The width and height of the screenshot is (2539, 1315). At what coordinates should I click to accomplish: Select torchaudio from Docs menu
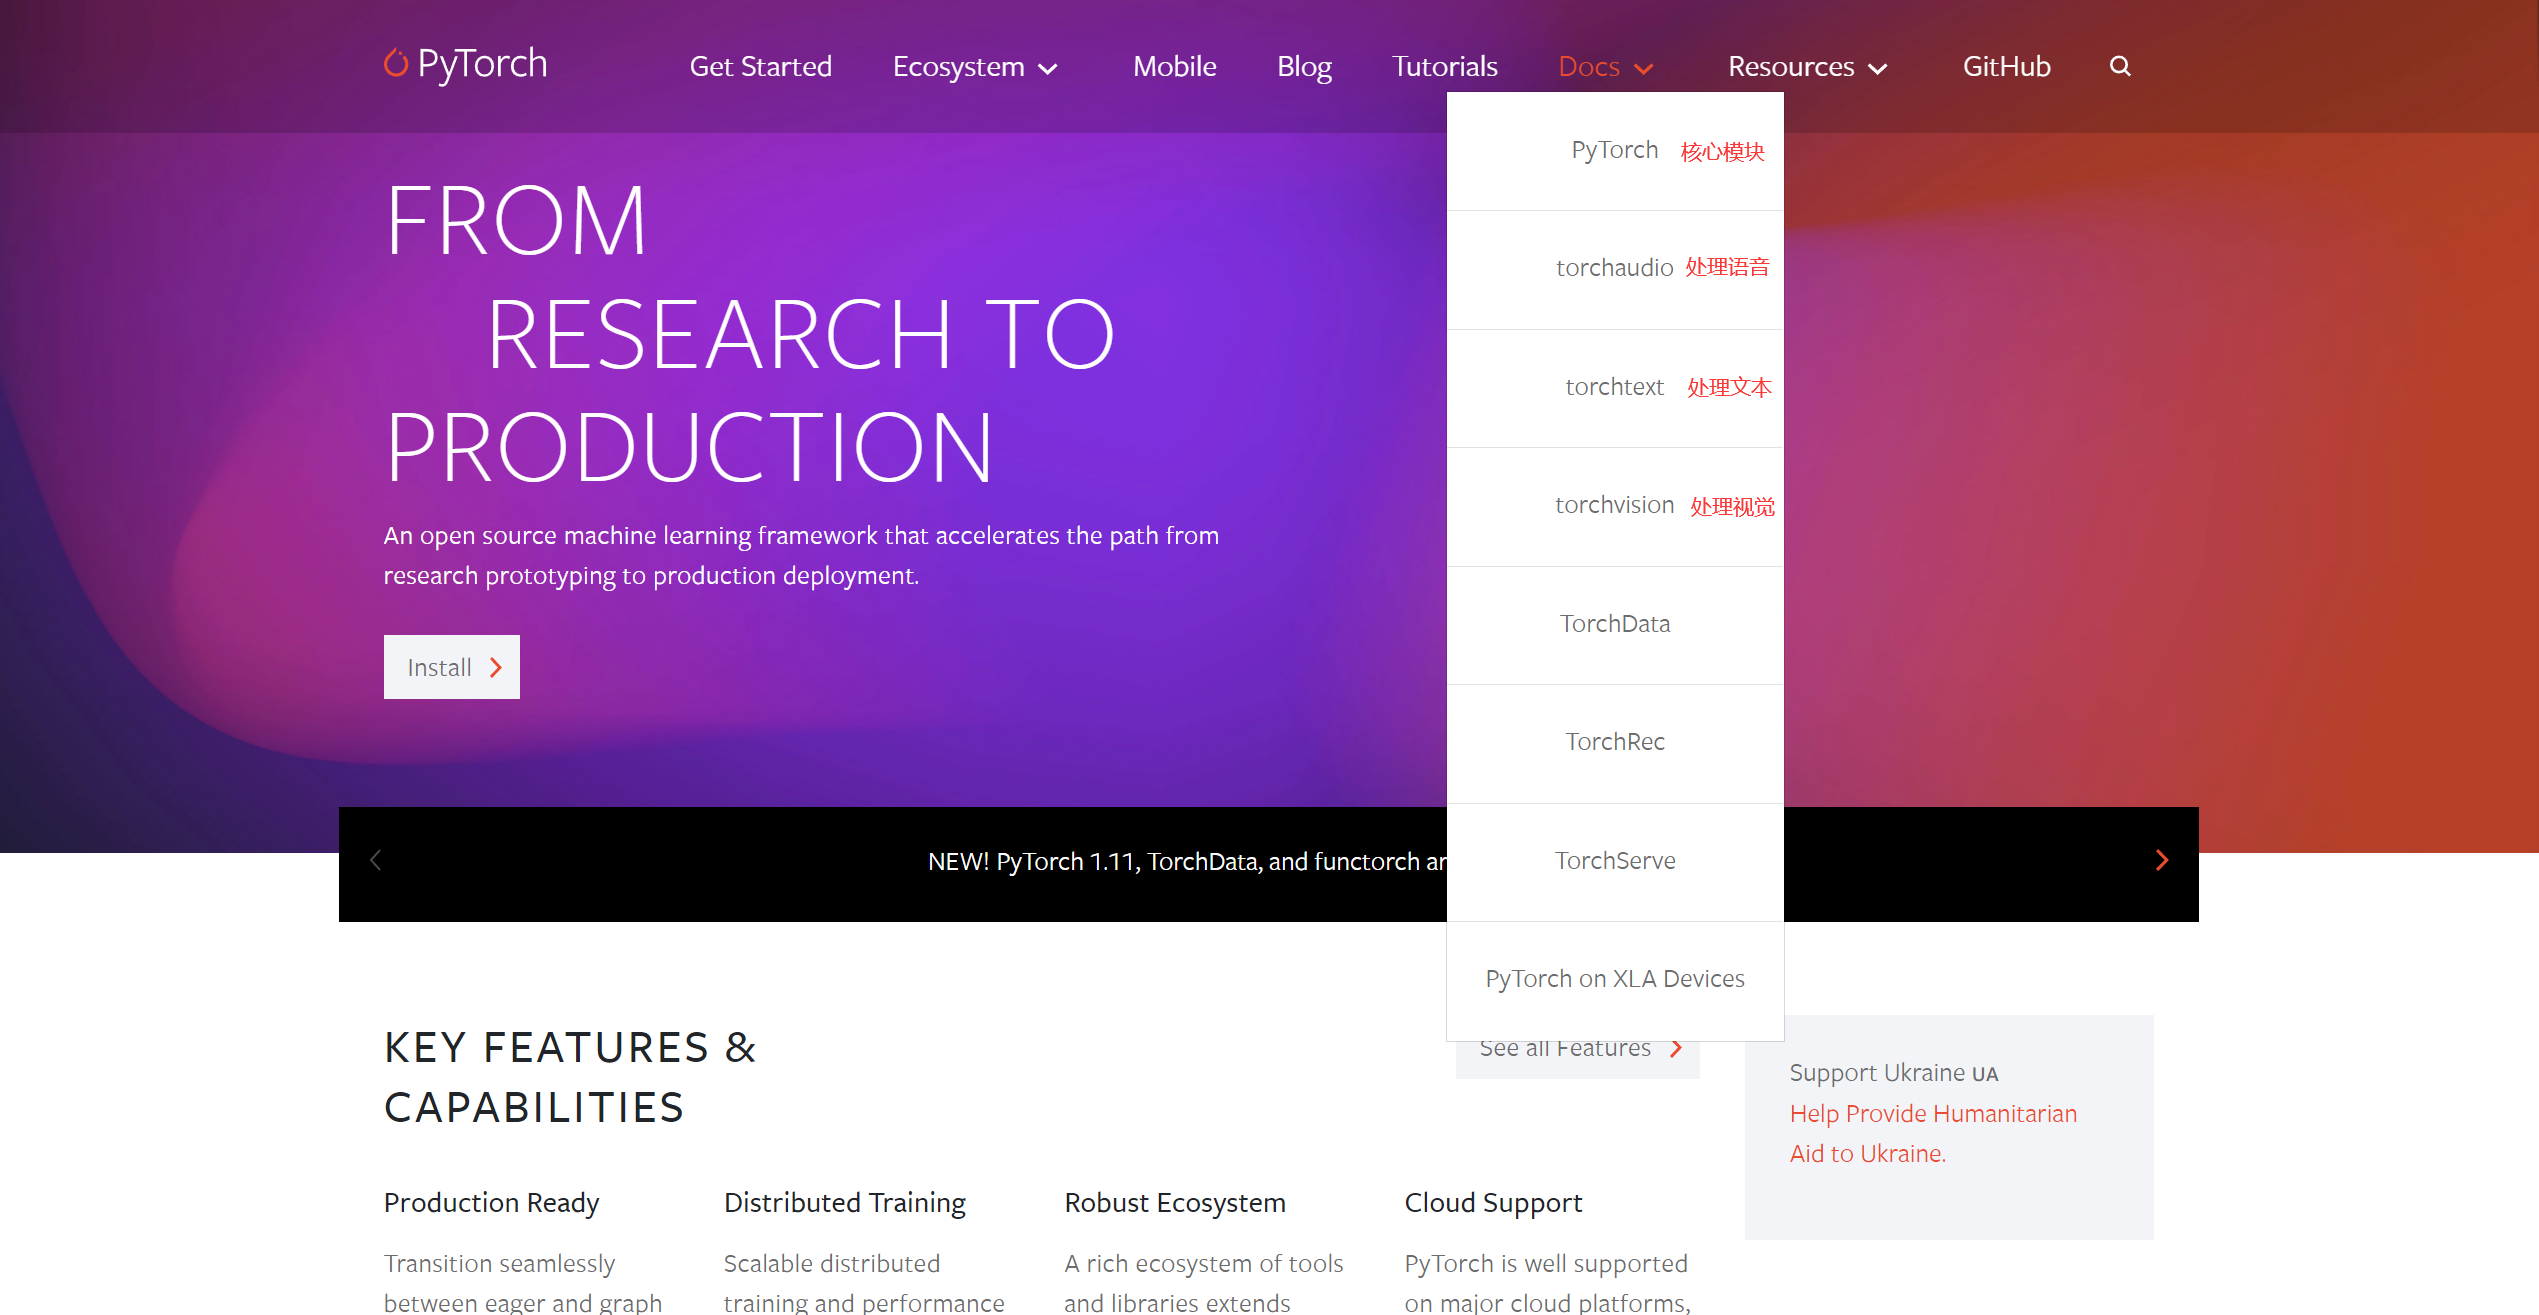pyautogui.click(x=1614, y=268)
